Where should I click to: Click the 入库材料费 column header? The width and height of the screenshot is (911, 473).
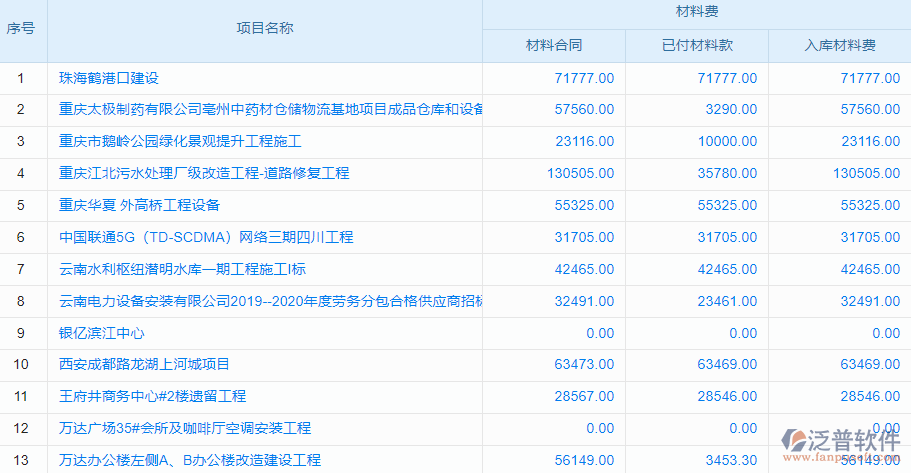pos(840,46)
